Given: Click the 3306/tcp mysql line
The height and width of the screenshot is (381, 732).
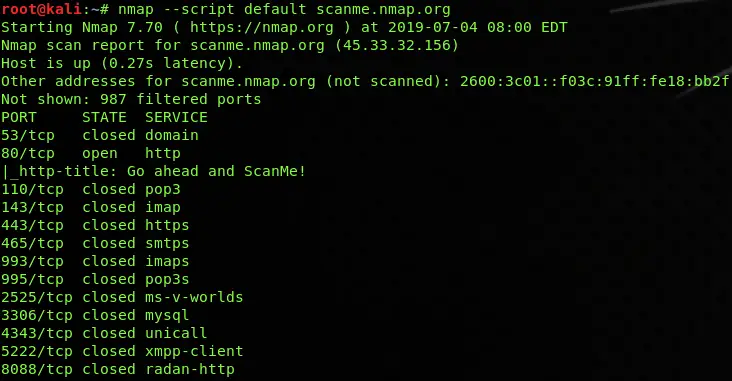Looking at the screenshot, I should (95, 316).
